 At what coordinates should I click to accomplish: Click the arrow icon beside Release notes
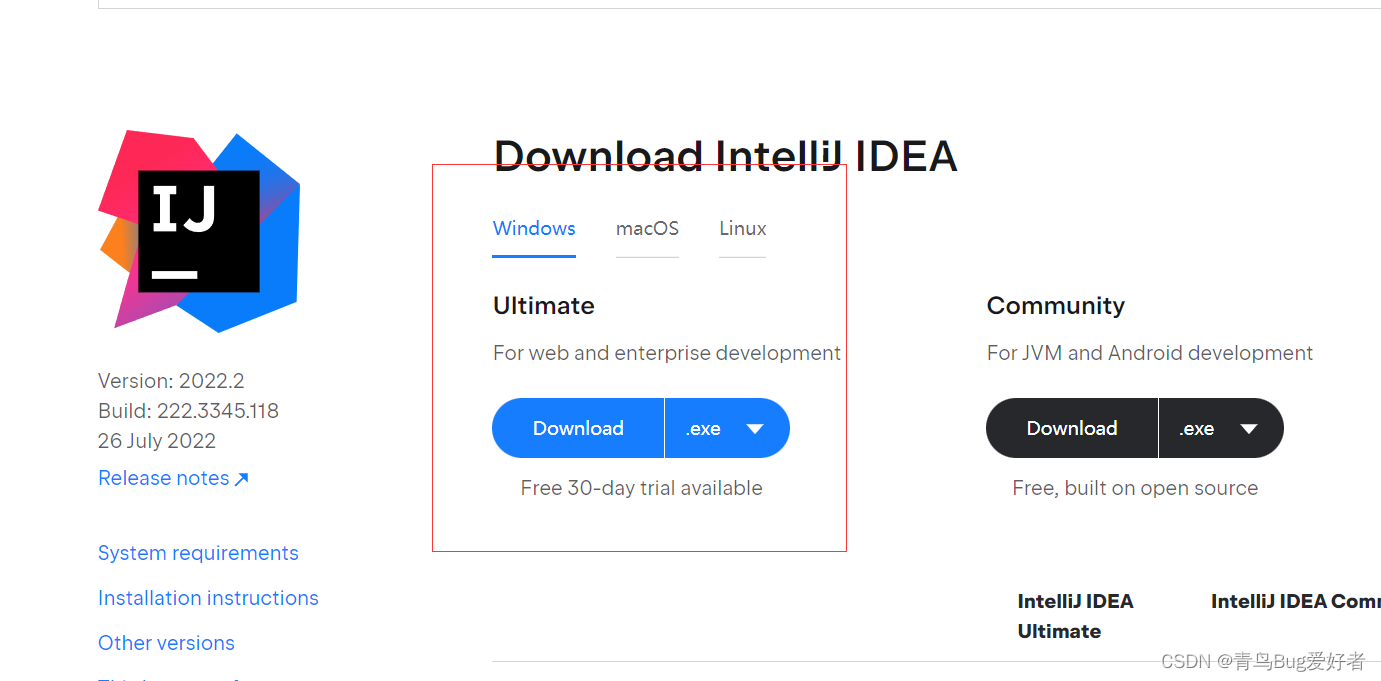click(x=241, y=479)
